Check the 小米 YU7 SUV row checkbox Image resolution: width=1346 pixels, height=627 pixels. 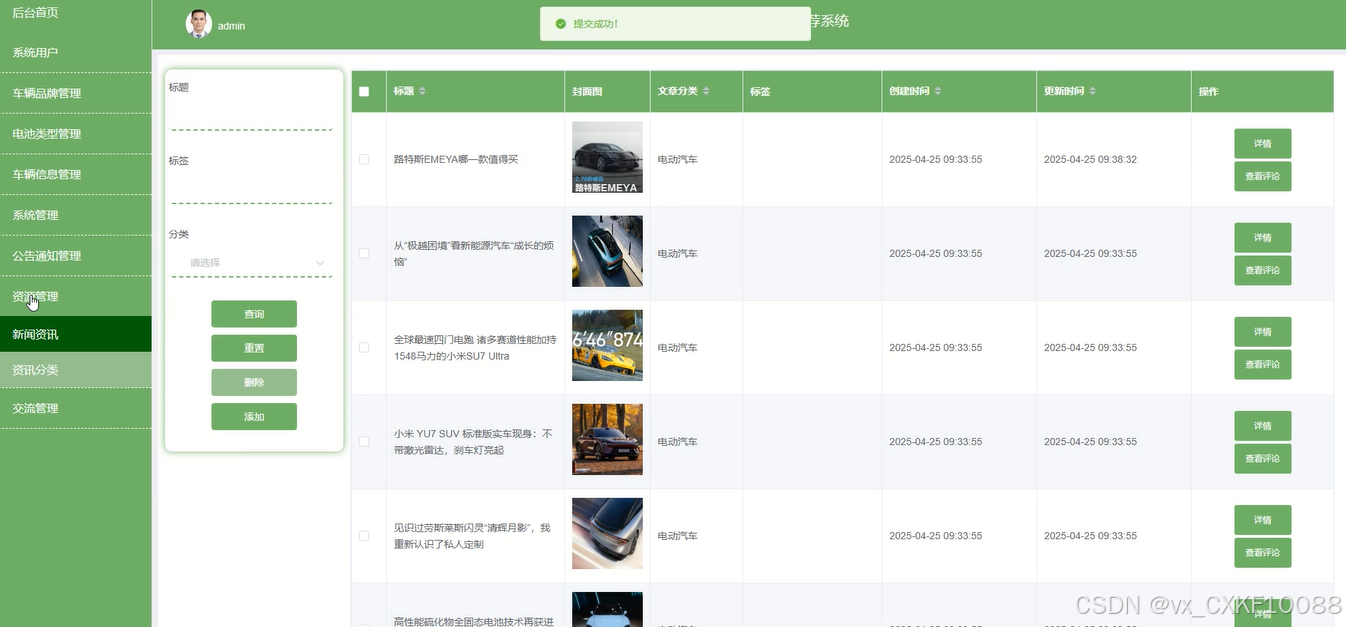[364, 441]
